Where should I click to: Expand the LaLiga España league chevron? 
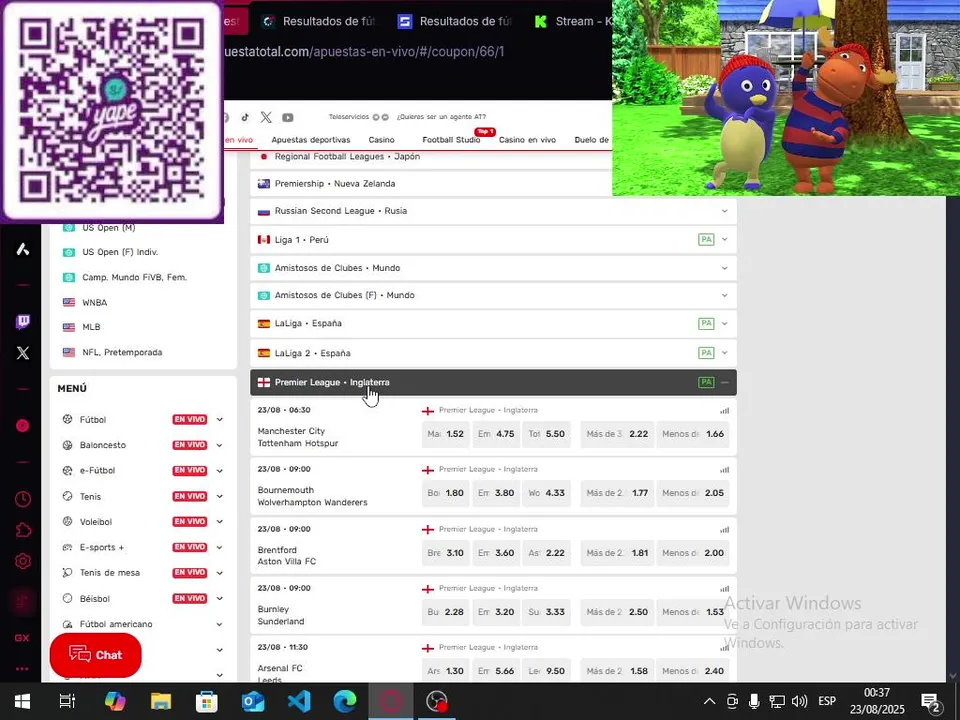click(x=724, y=323)
